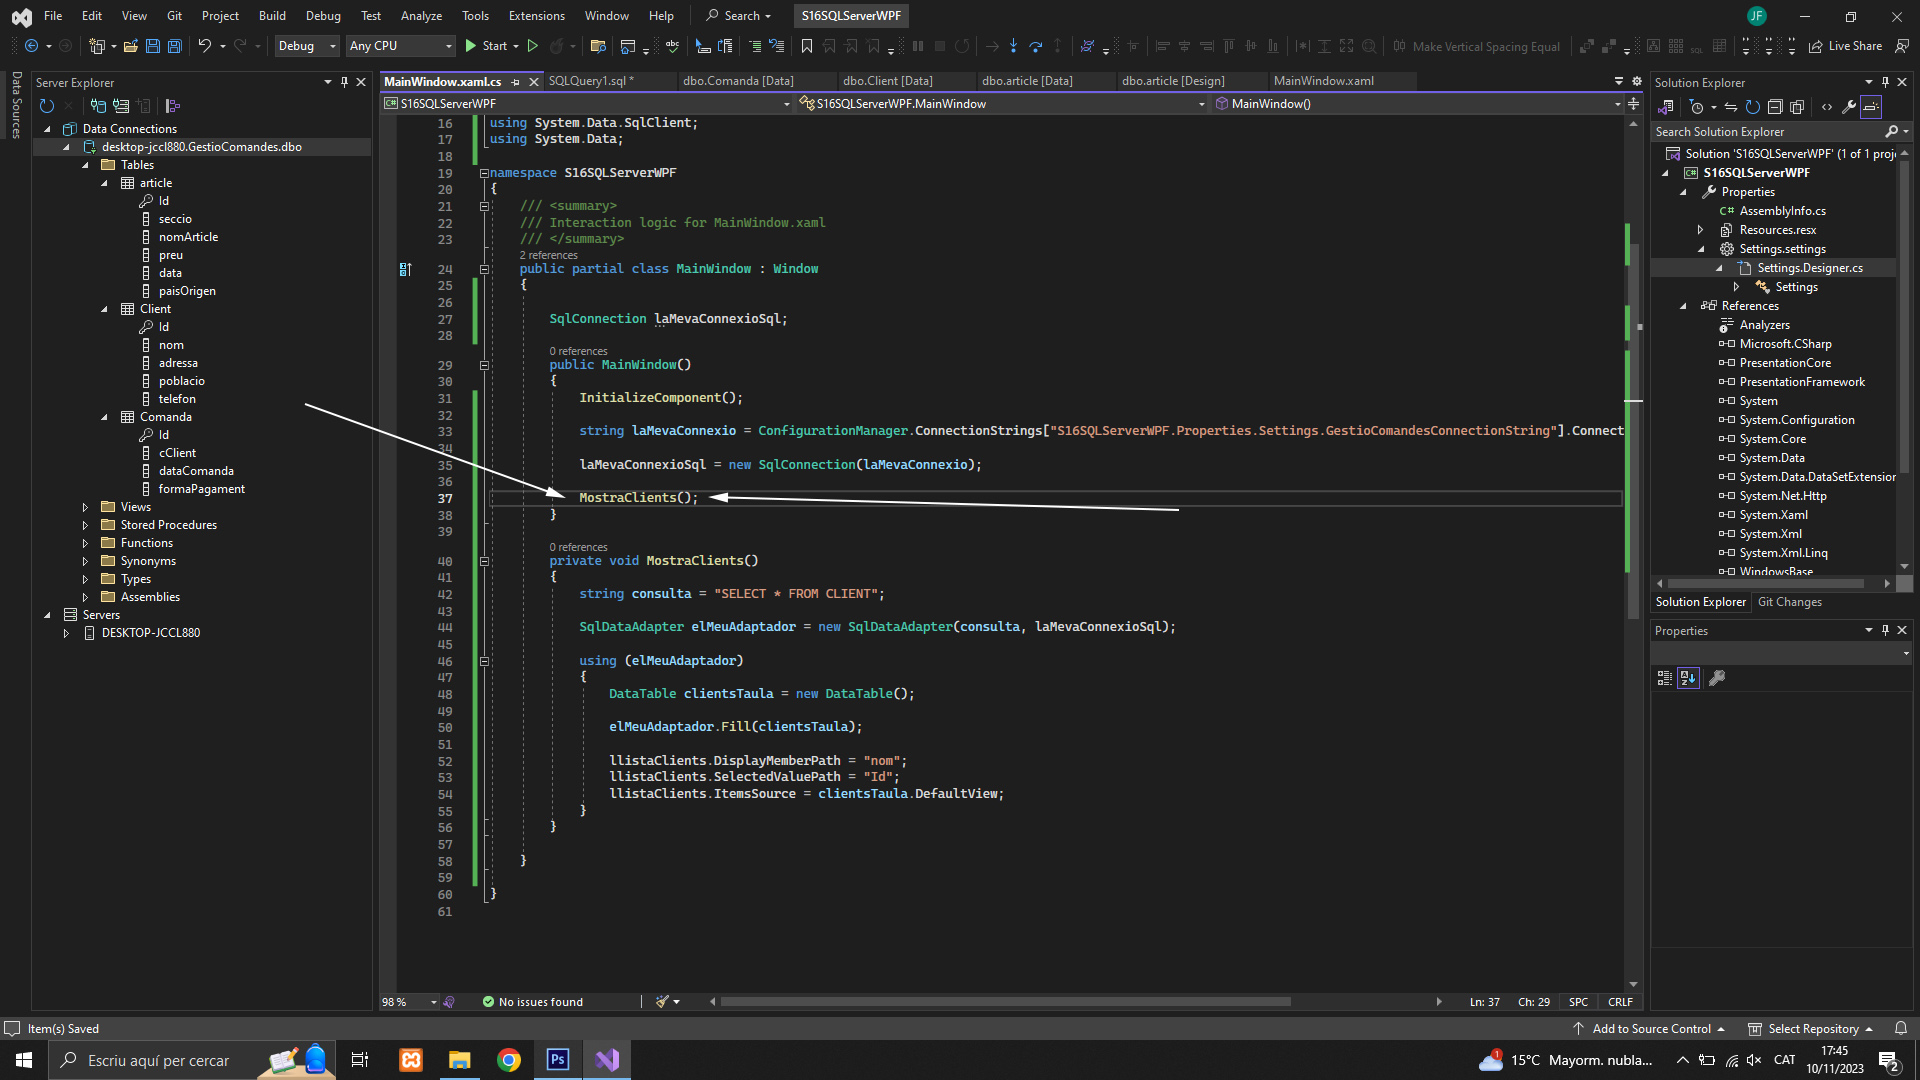Collapse the article table node
1920x1080 pixels.
coord(104,183)
